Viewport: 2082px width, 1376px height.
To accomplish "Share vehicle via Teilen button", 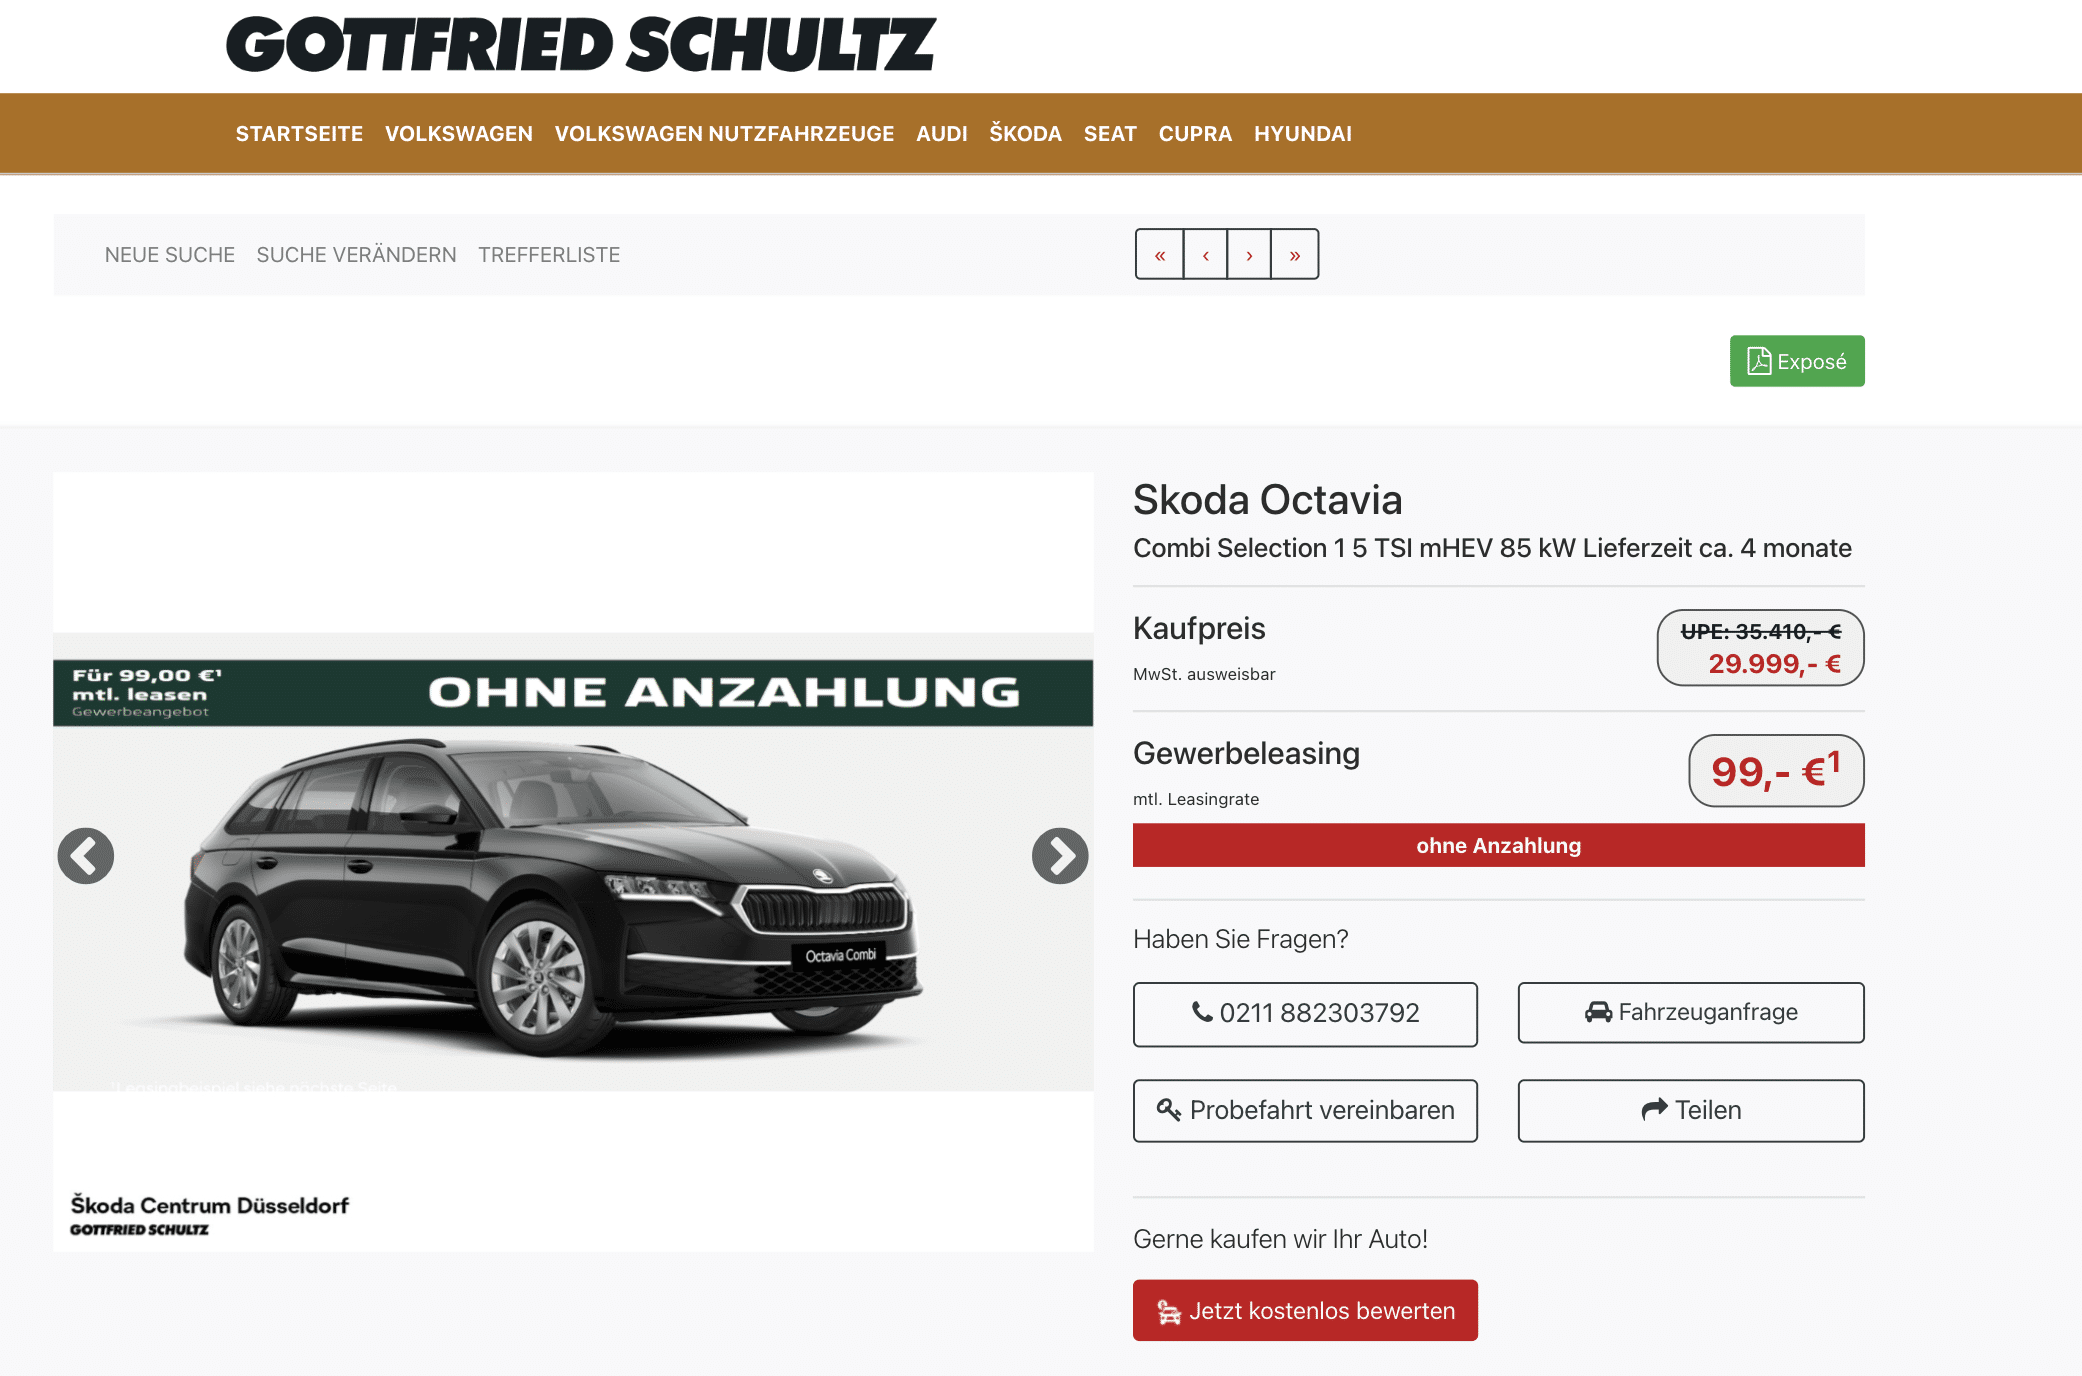I will pos(1691,1110).
